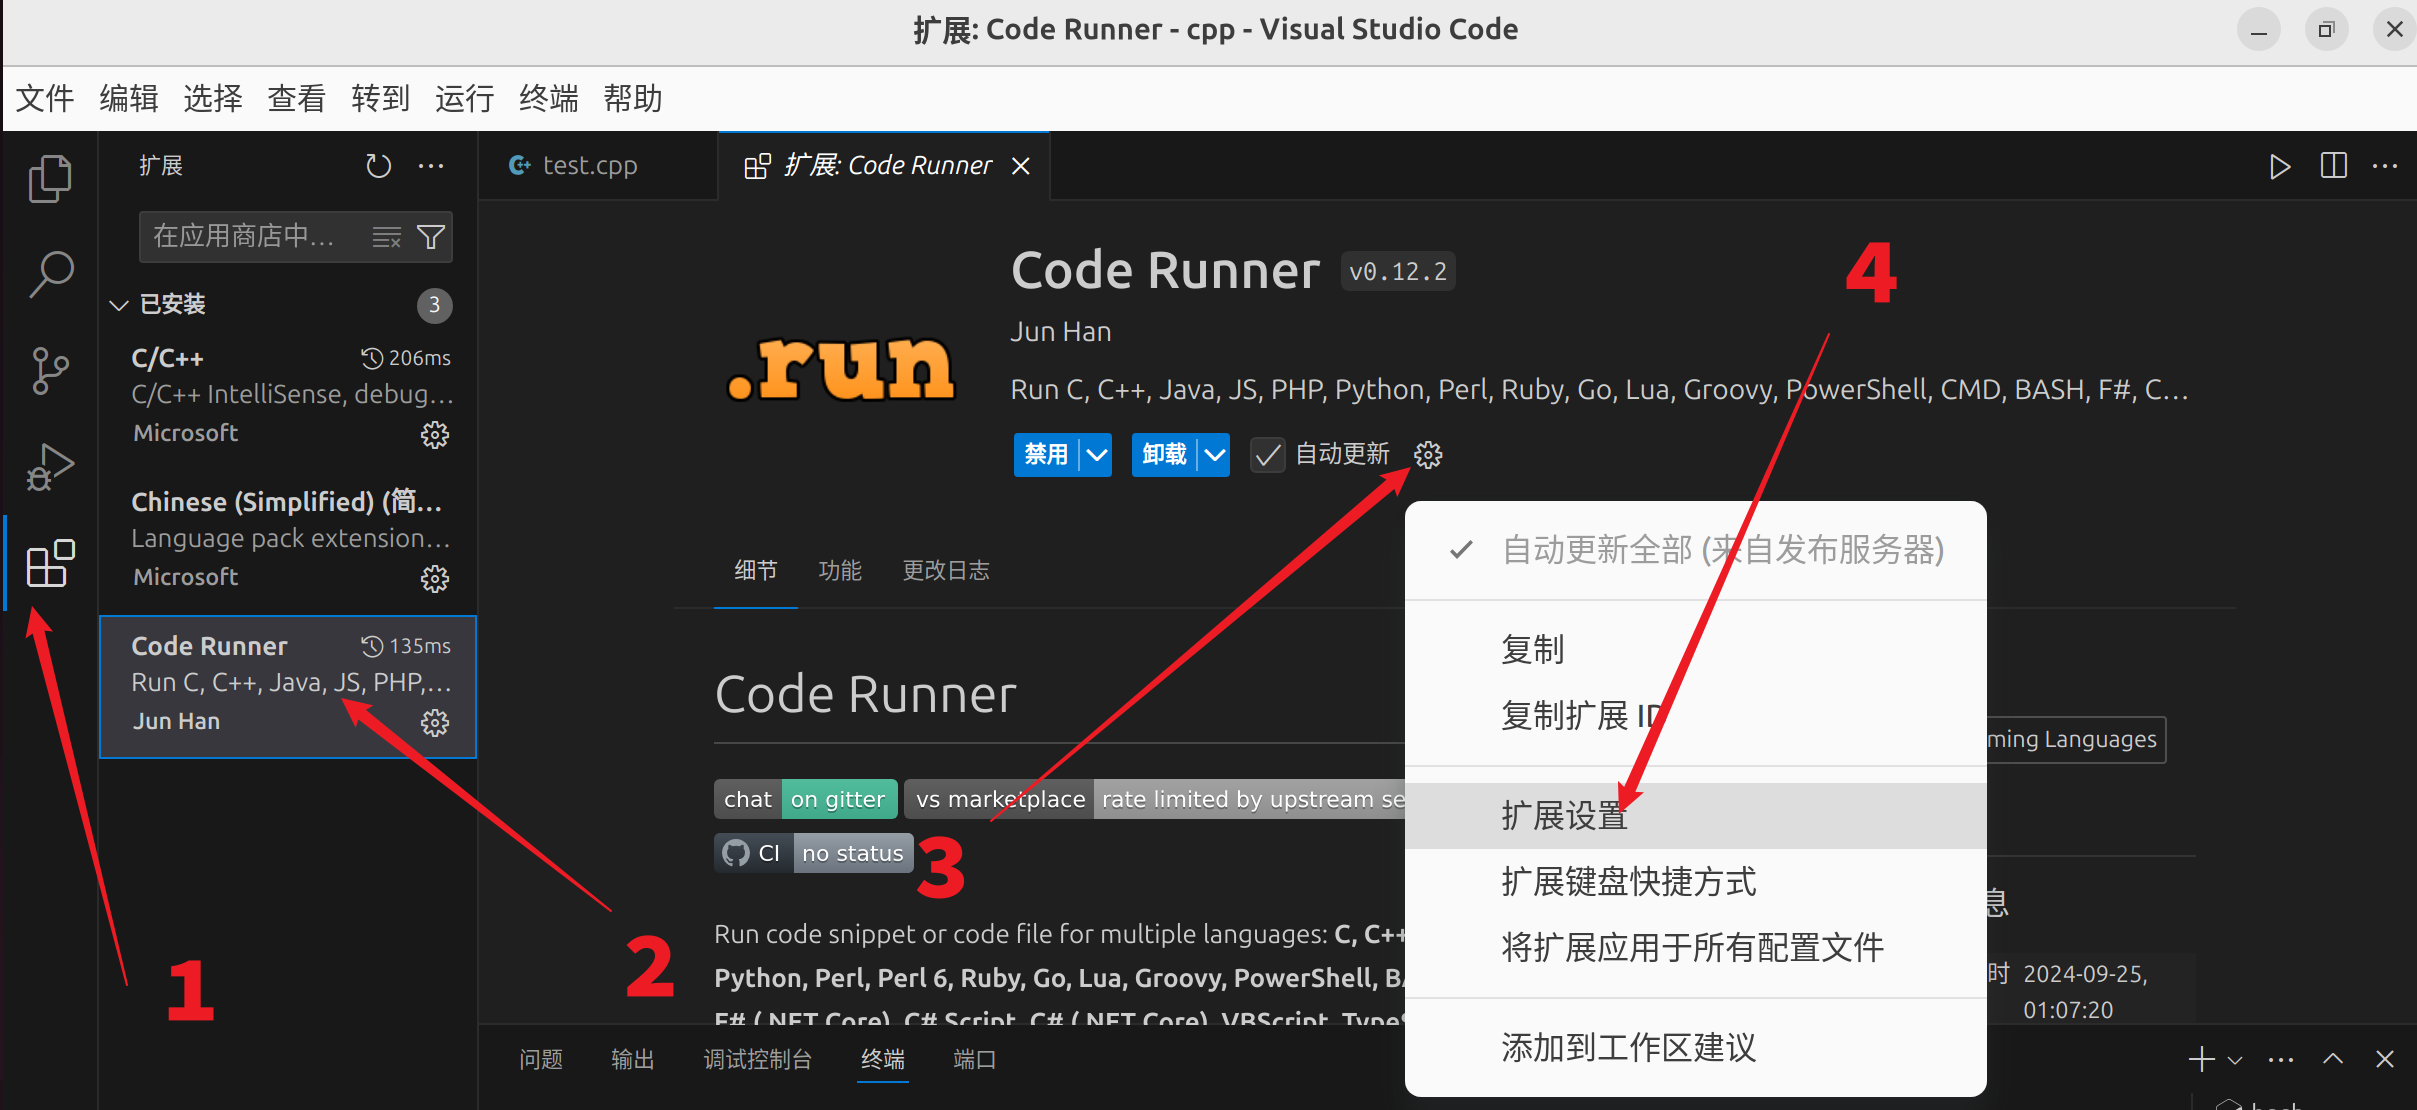Switch to the 更改日志 tab
Image resolution: width=2417 pixels, height=1110 pixels.
point(945,570)
